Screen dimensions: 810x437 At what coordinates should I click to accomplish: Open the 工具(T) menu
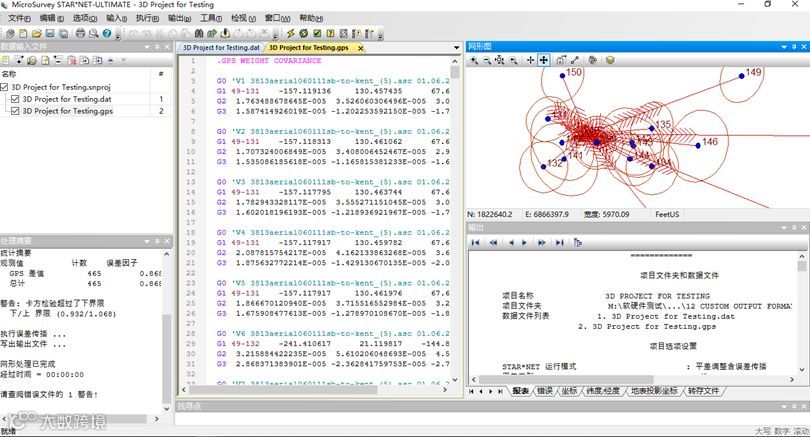(211, 18)
